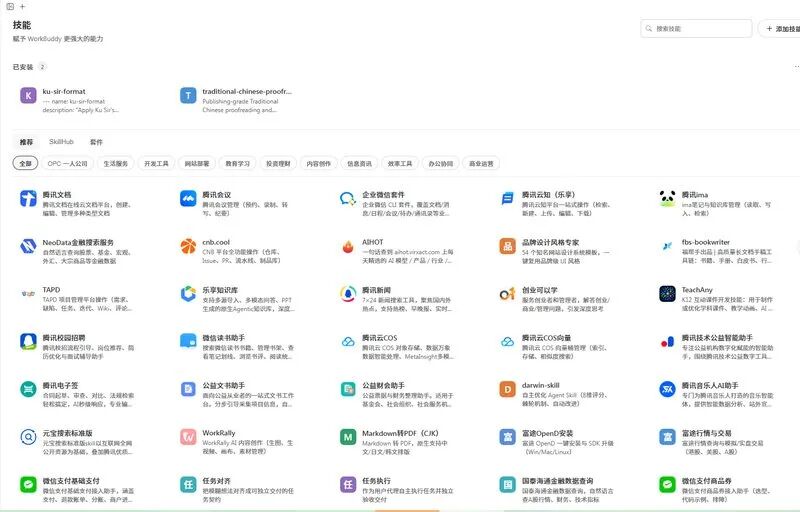Click the 腾讯云COS向量 icon
800x512 pixels.
tap(508, 342)
